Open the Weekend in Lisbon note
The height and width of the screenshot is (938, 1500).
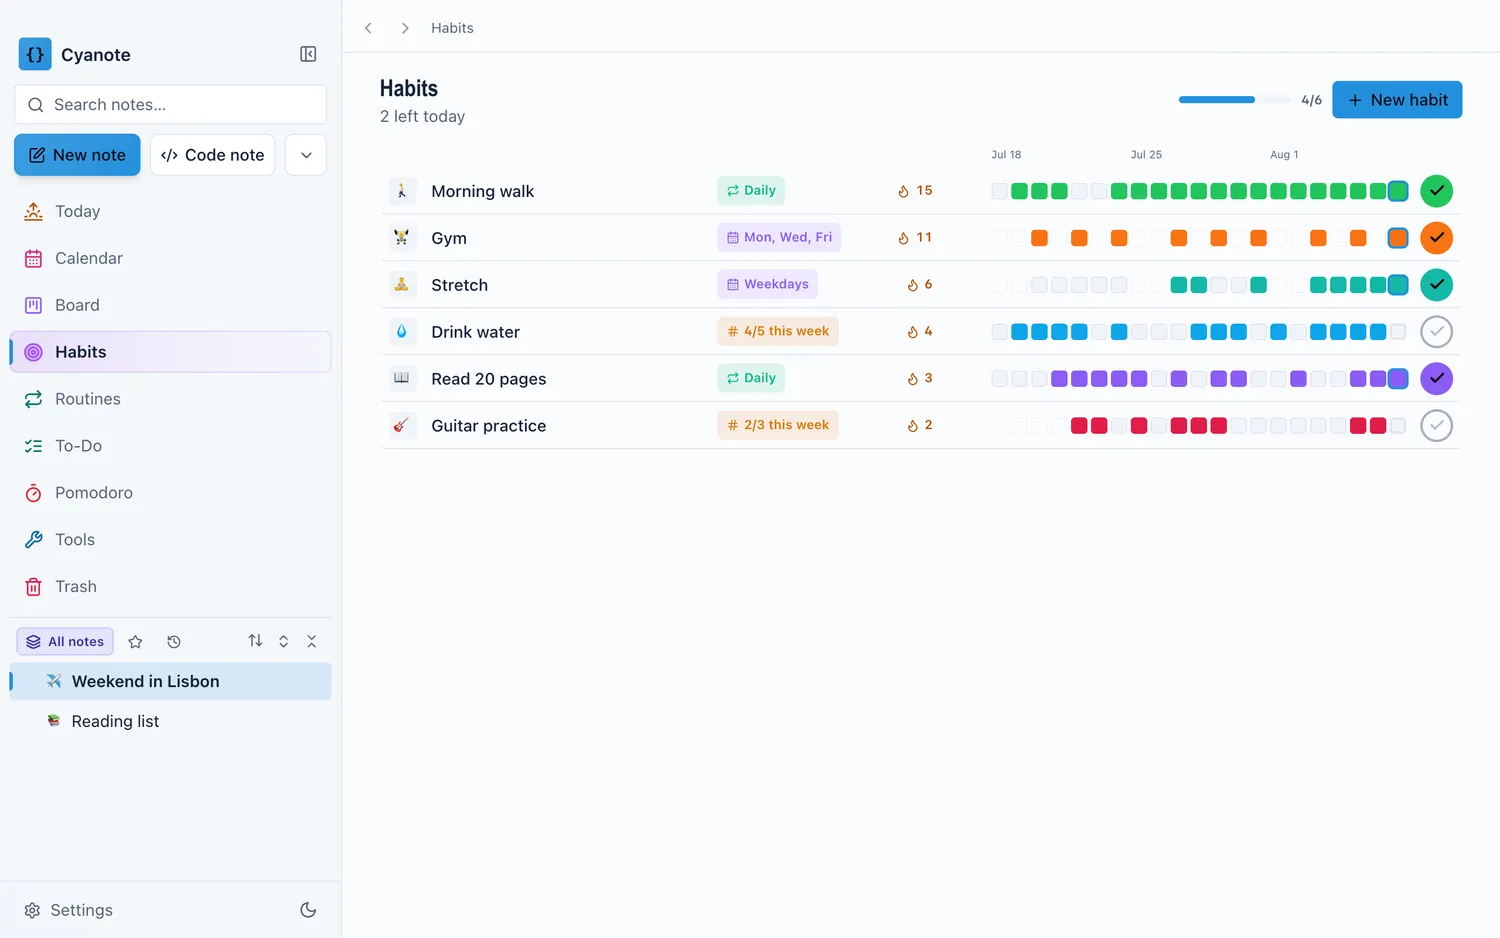[170, 681]
